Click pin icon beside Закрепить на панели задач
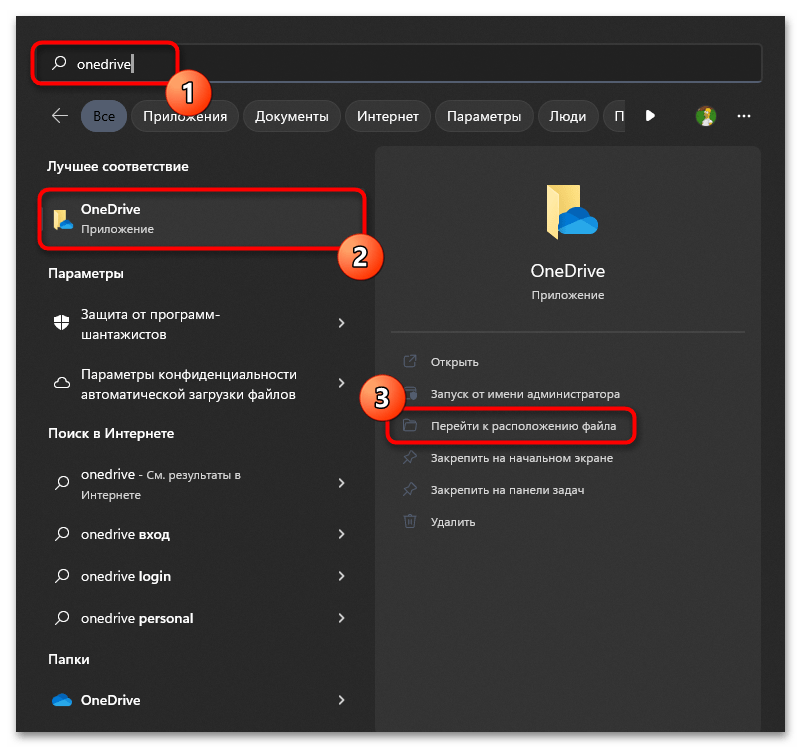The image size is (801, 748). coord(410,489)
